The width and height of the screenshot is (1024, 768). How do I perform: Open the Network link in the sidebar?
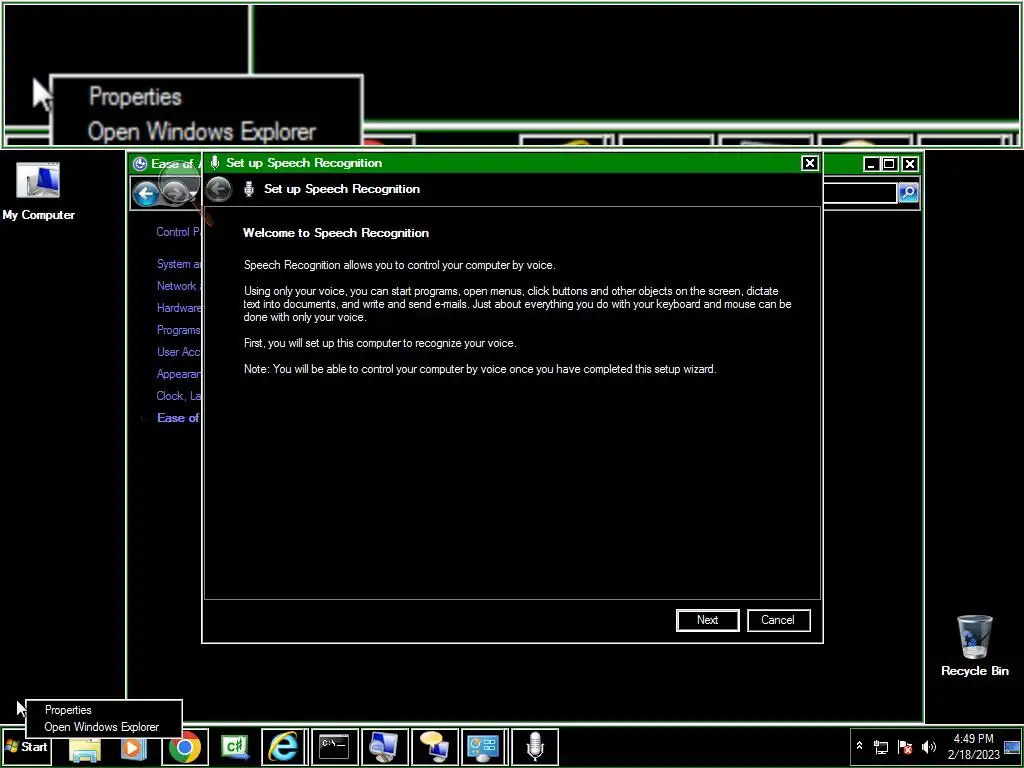pyautogui.click(x=179, y=286)
